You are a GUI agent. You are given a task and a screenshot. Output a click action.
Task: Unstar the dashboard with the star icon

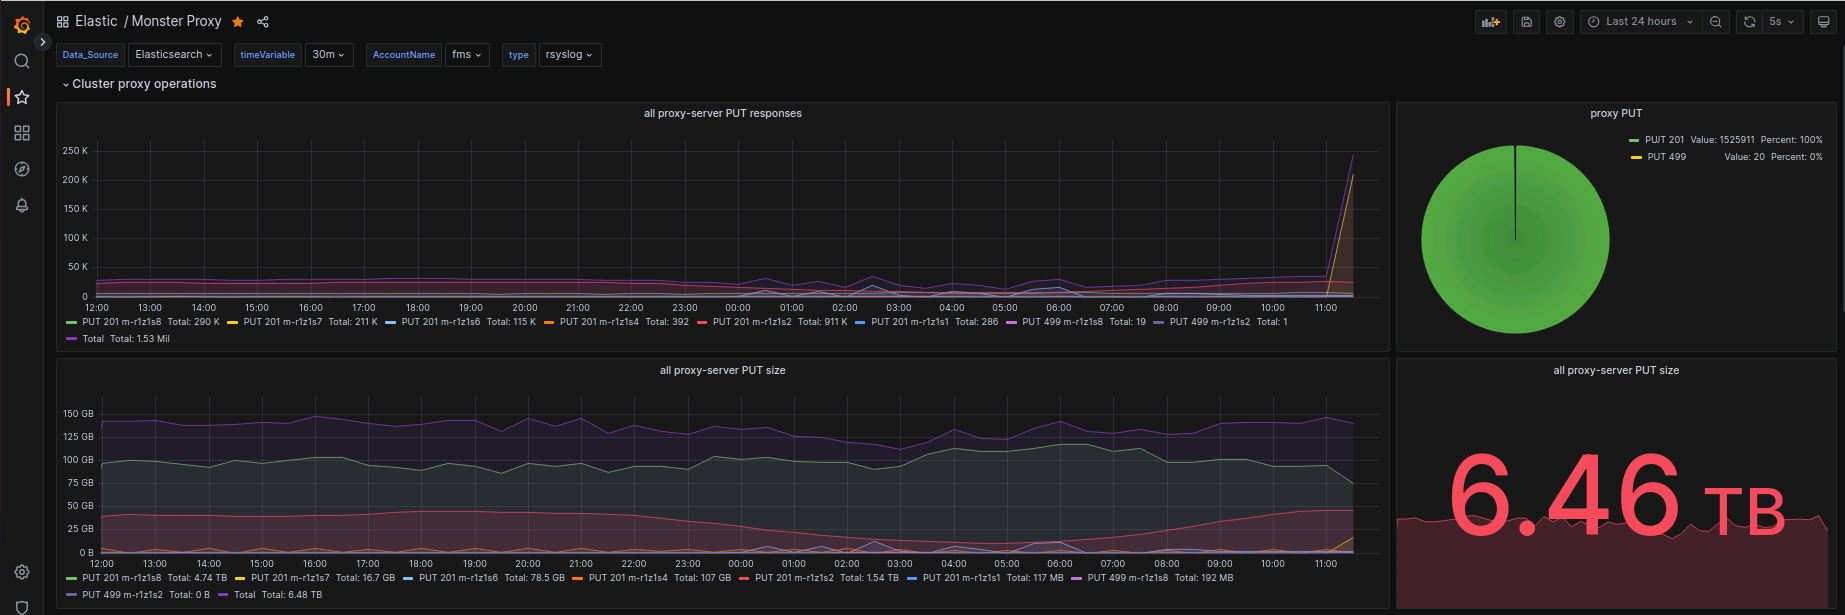tap(238, 22)
